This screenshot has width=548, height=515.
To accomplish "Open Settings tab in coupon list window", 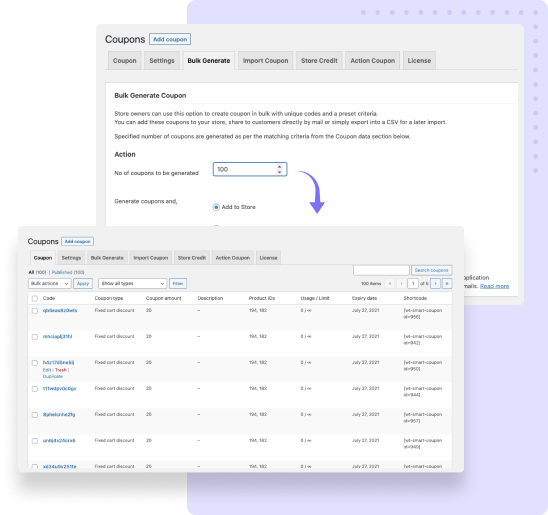I will (x=71, y=258).
